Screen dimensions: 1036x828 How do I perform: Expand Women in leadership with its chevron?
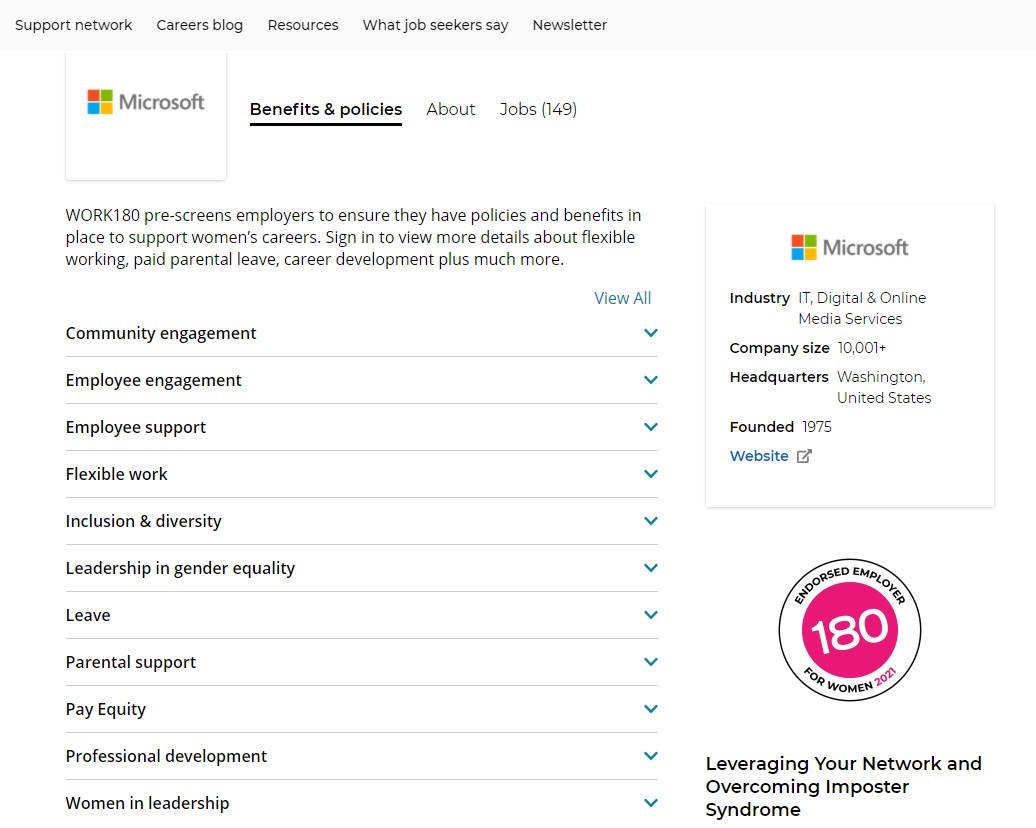pyautogui.click(x=651, y=803)
